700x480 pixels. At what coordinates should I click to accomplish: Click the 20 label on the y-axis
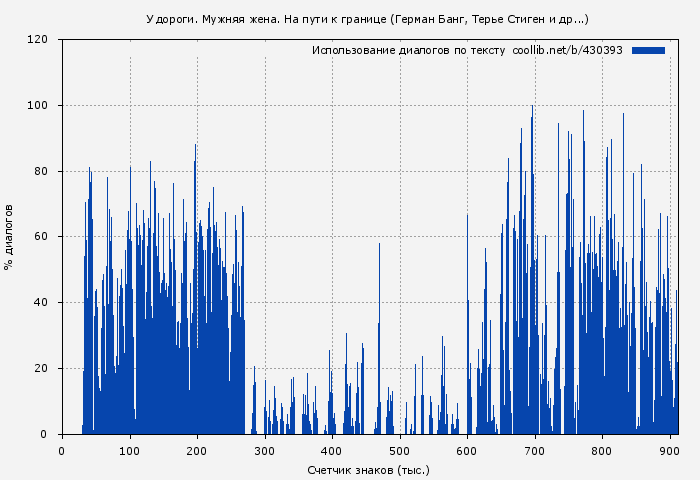coord(41,369)
